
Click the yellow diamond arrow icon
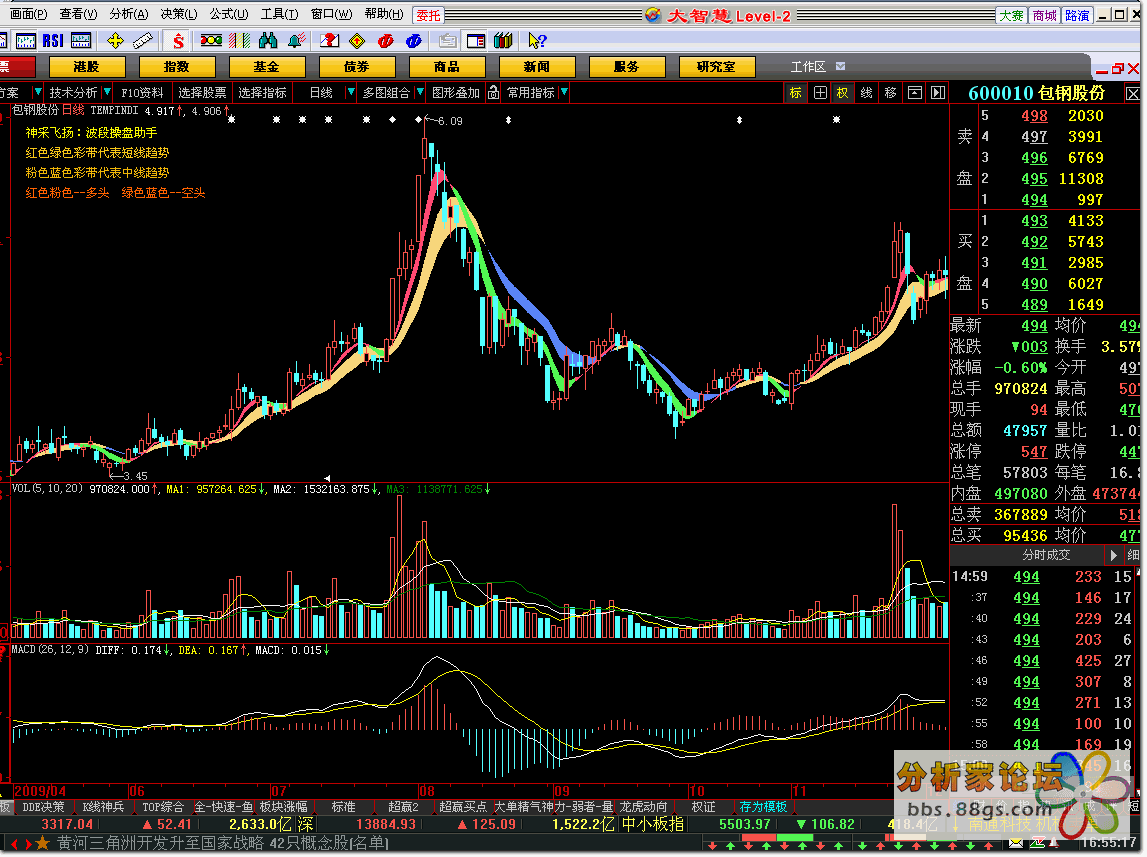[358, 41]
